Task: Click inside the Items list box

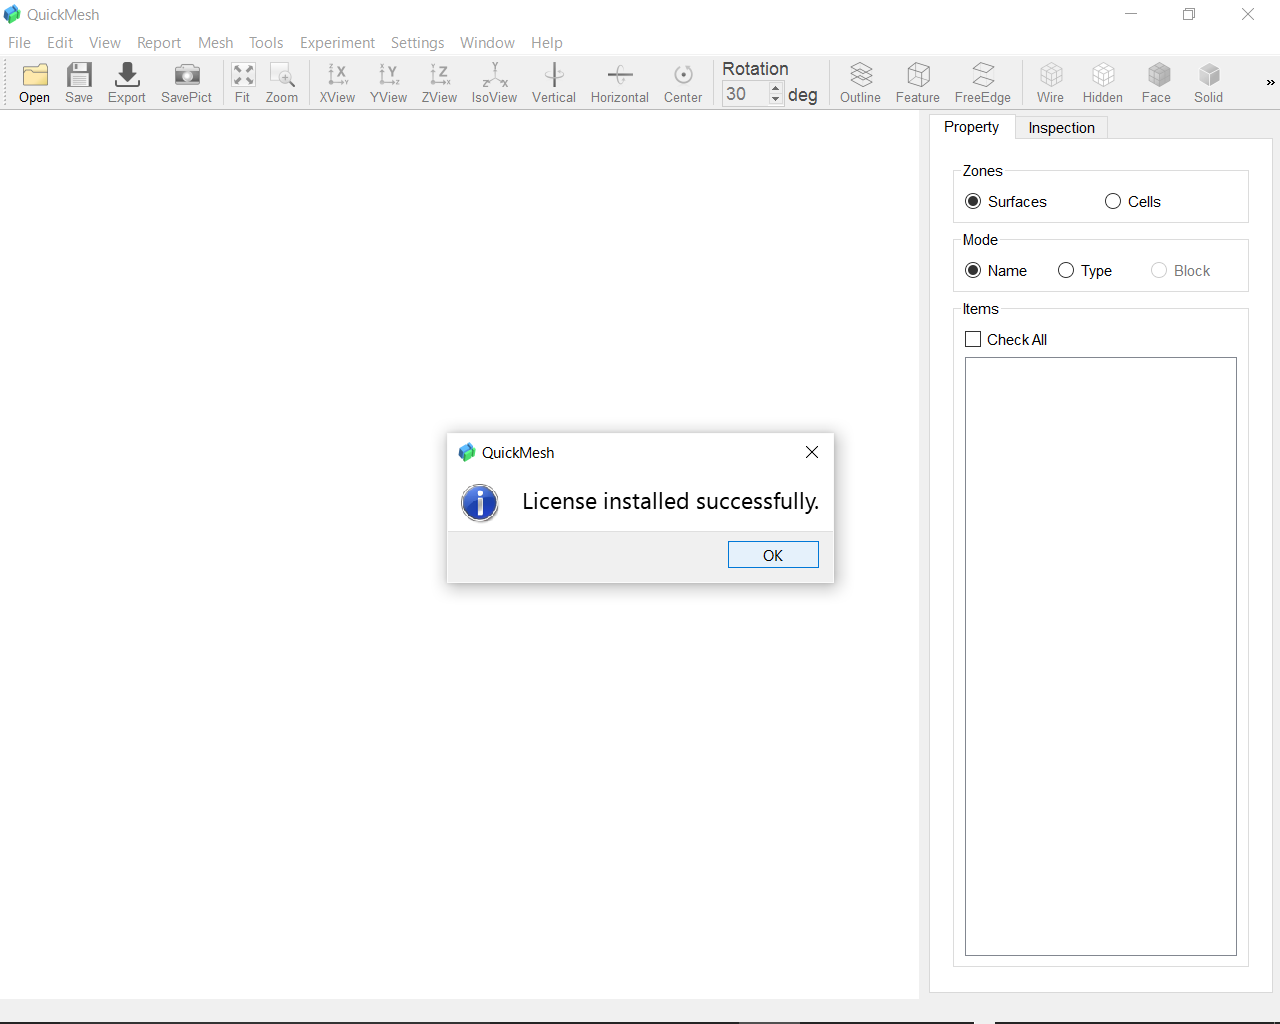Action: pos(1100,656)
